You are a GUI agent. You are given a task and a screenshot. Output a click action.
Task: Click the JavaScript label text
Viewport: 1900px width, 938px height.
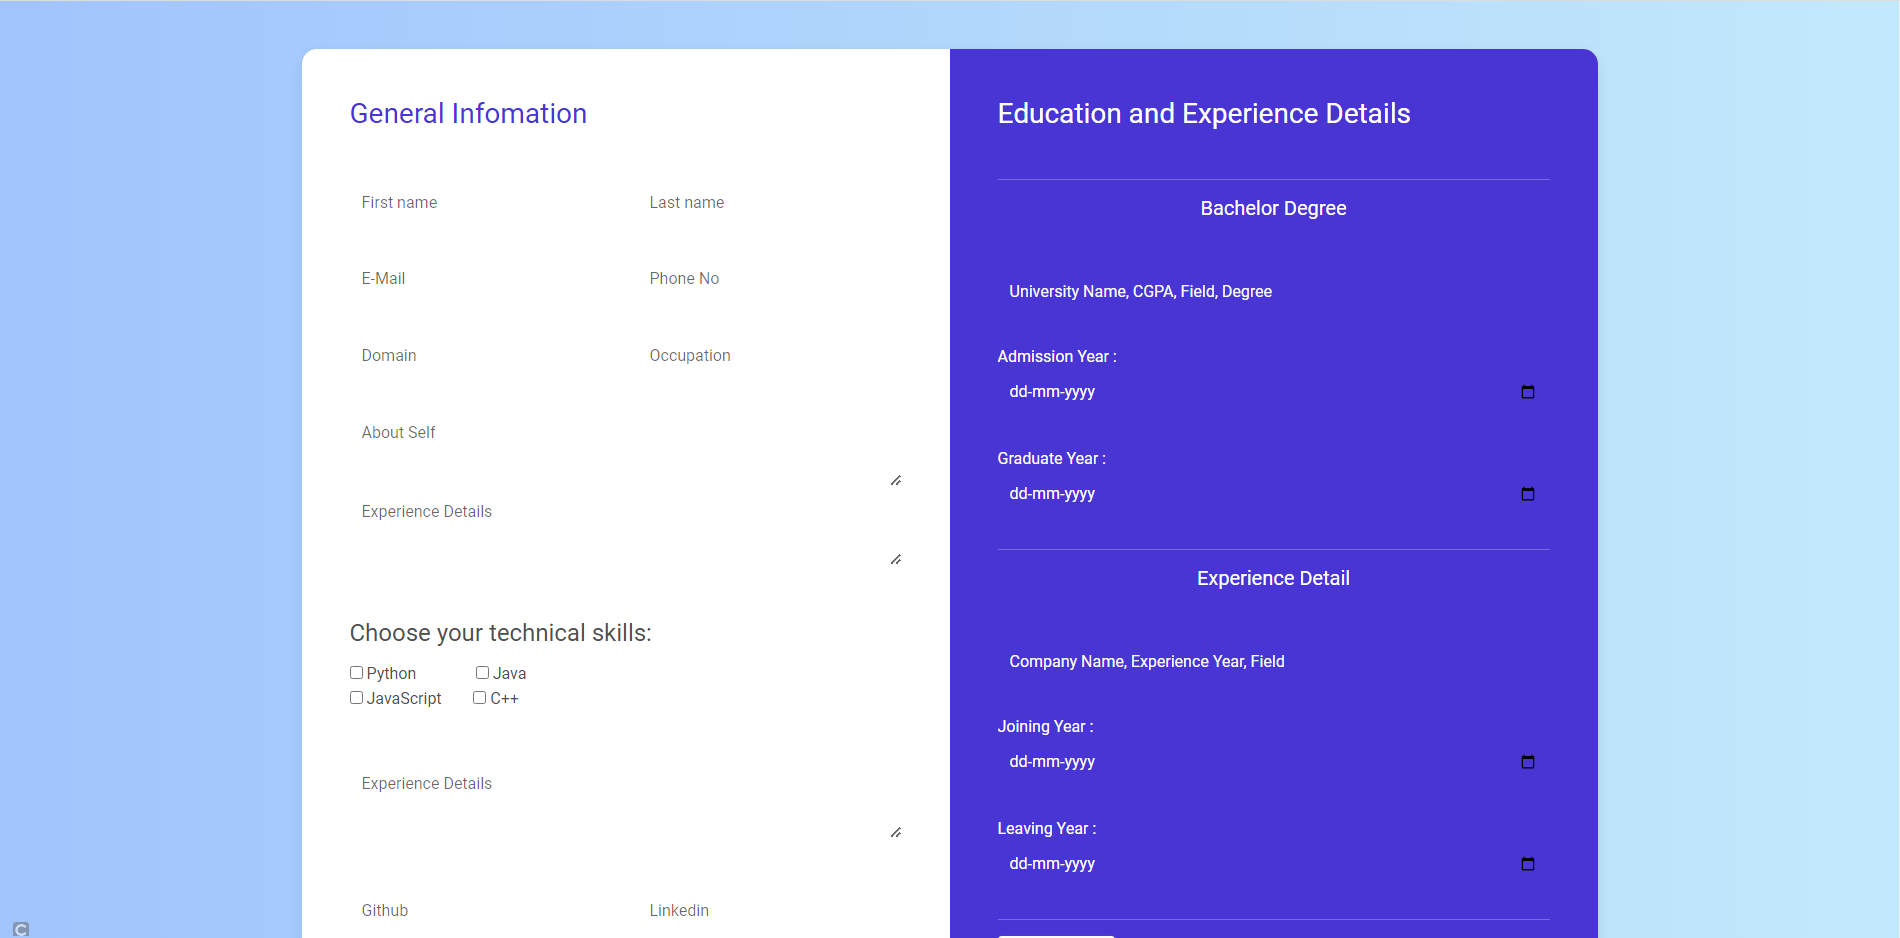point(404,699)
